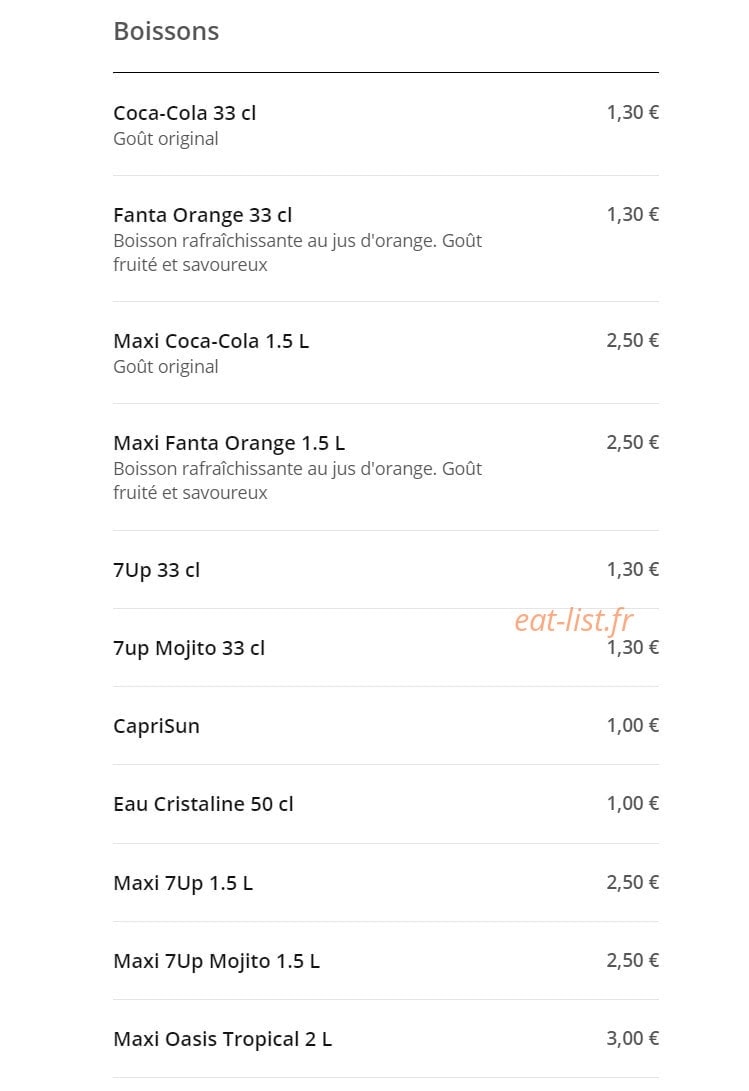Click the 1,00 € Eau Cristaline price
The image size is (749, 1091).
point(633,803)
